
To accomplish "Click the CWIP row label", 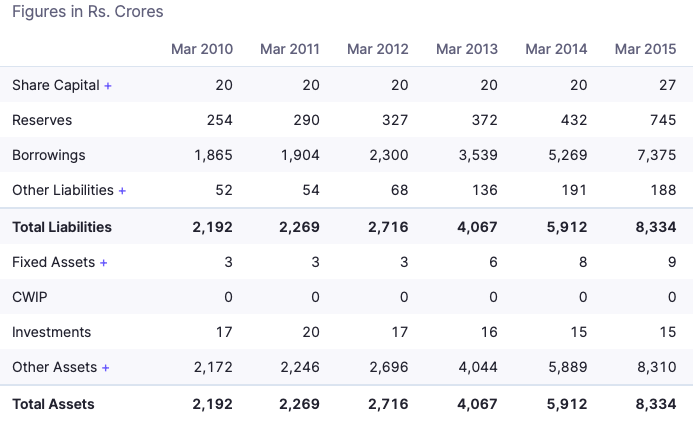I will [29, 298].
